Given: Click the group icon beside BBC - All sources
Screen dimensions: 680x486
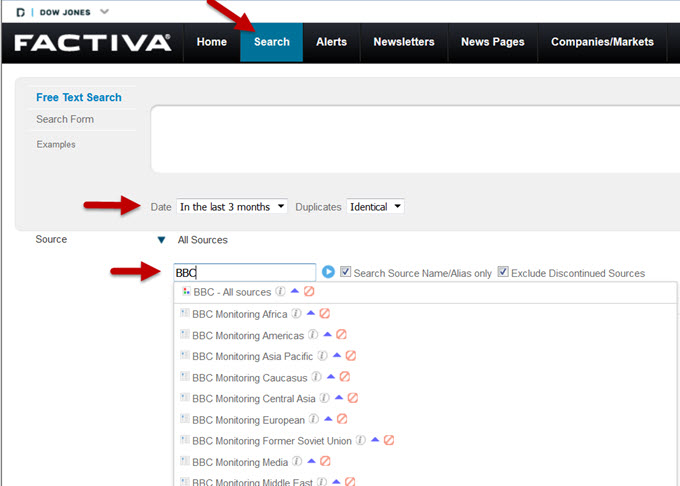Looking at the screenshot, I should pos(186,291).
